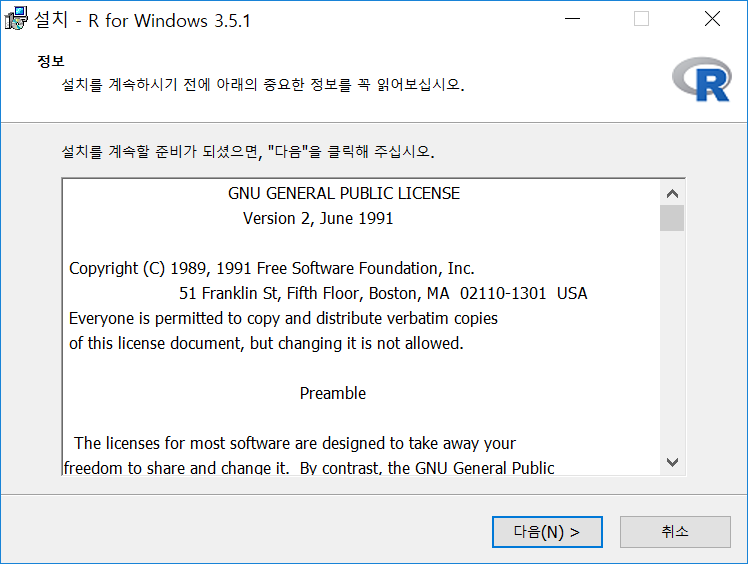Click the '51 Franklin St, Fifth Floor' address line
This screenshot has width=748, height=564.
click(383, 293)
